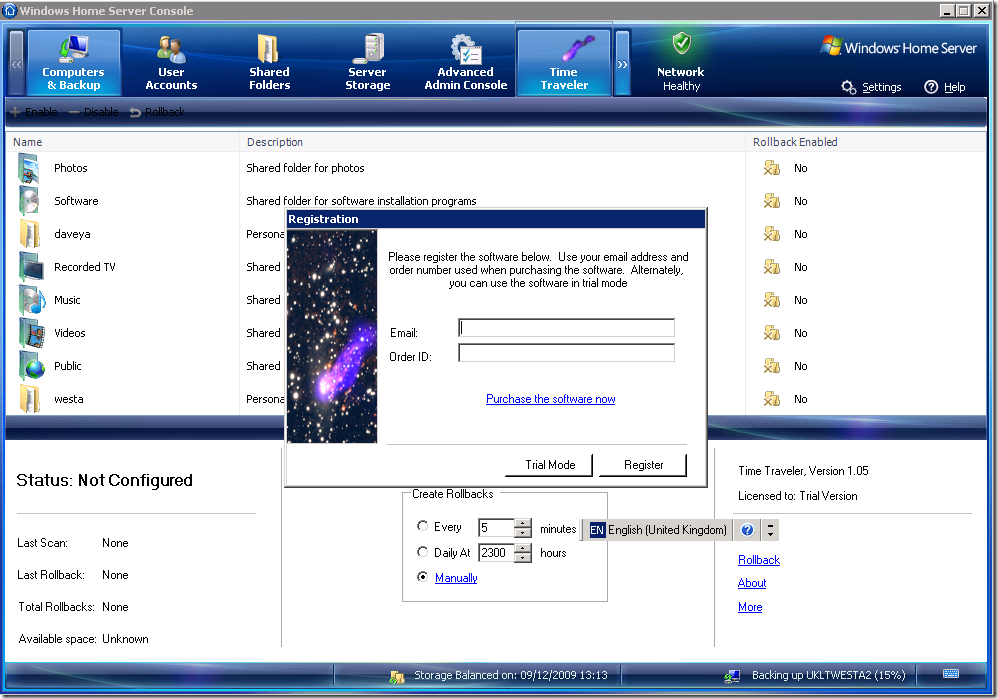This screenshot has width=998, height=699.
Task: Select the Daily At radio option
Action: click(x=422, y=552)
